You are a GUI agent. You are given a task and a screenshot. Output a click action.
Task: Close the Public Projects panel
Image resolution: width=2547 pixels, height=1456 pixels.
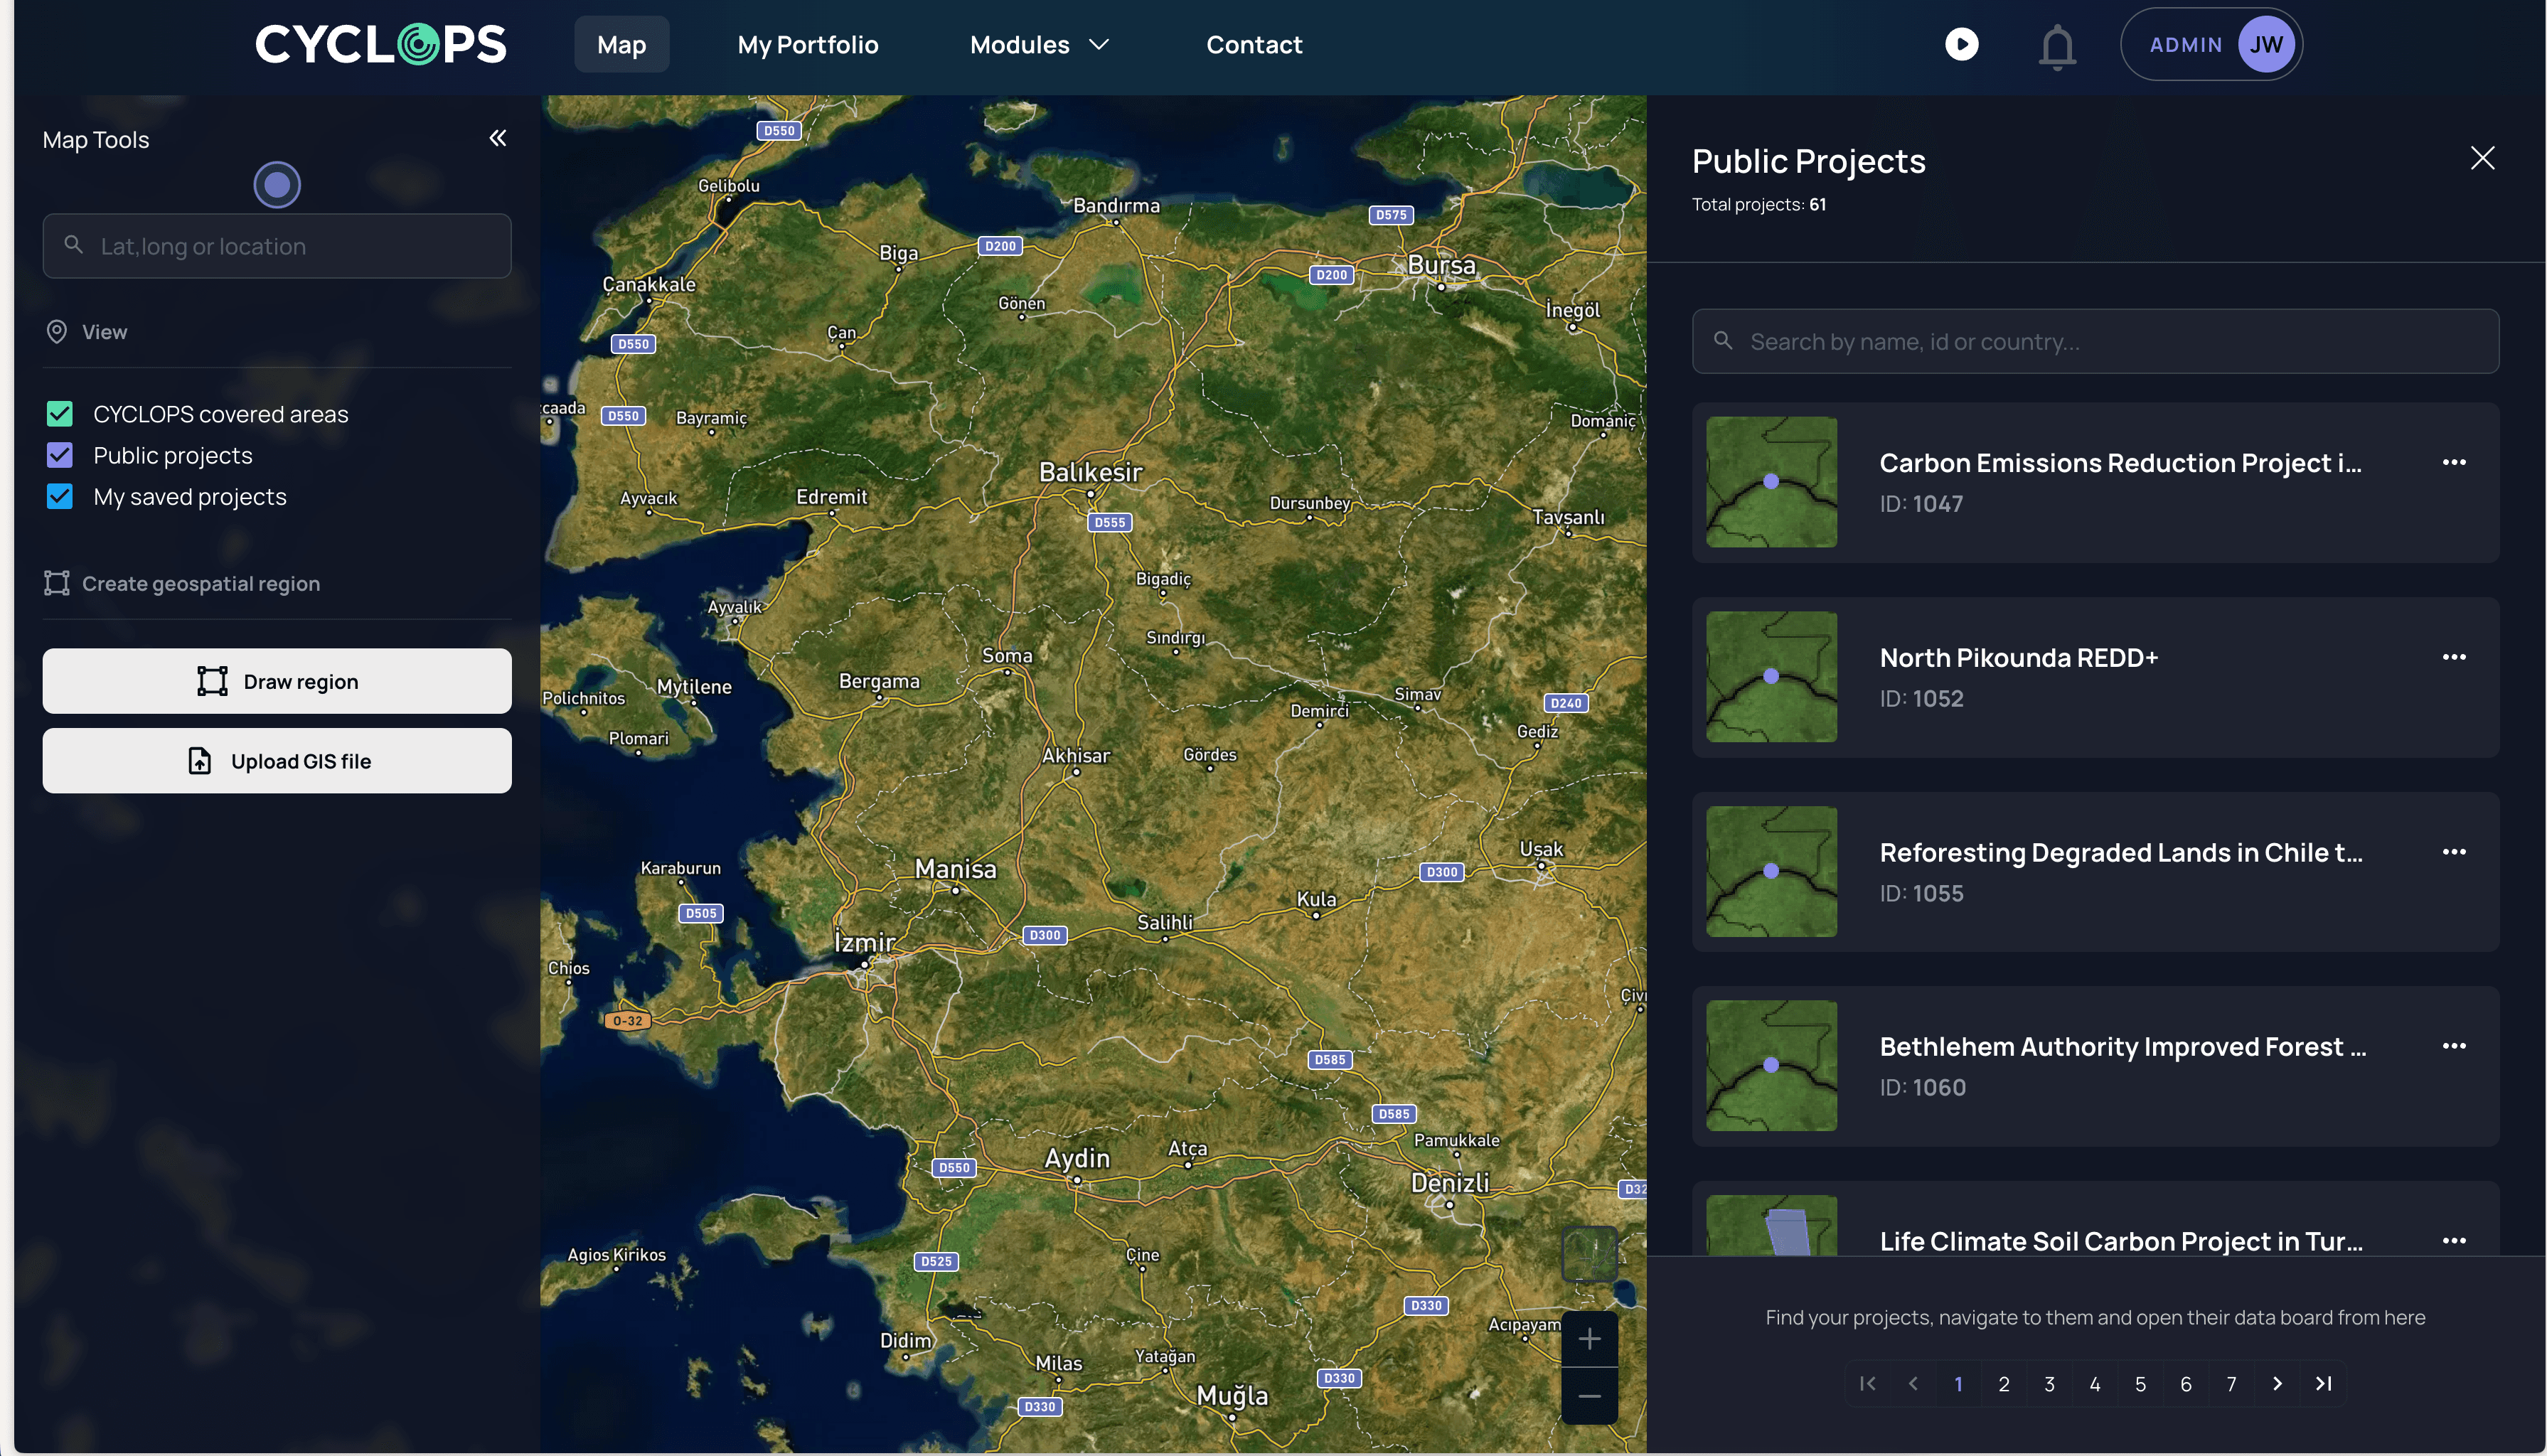click(x=2482, y=158)
